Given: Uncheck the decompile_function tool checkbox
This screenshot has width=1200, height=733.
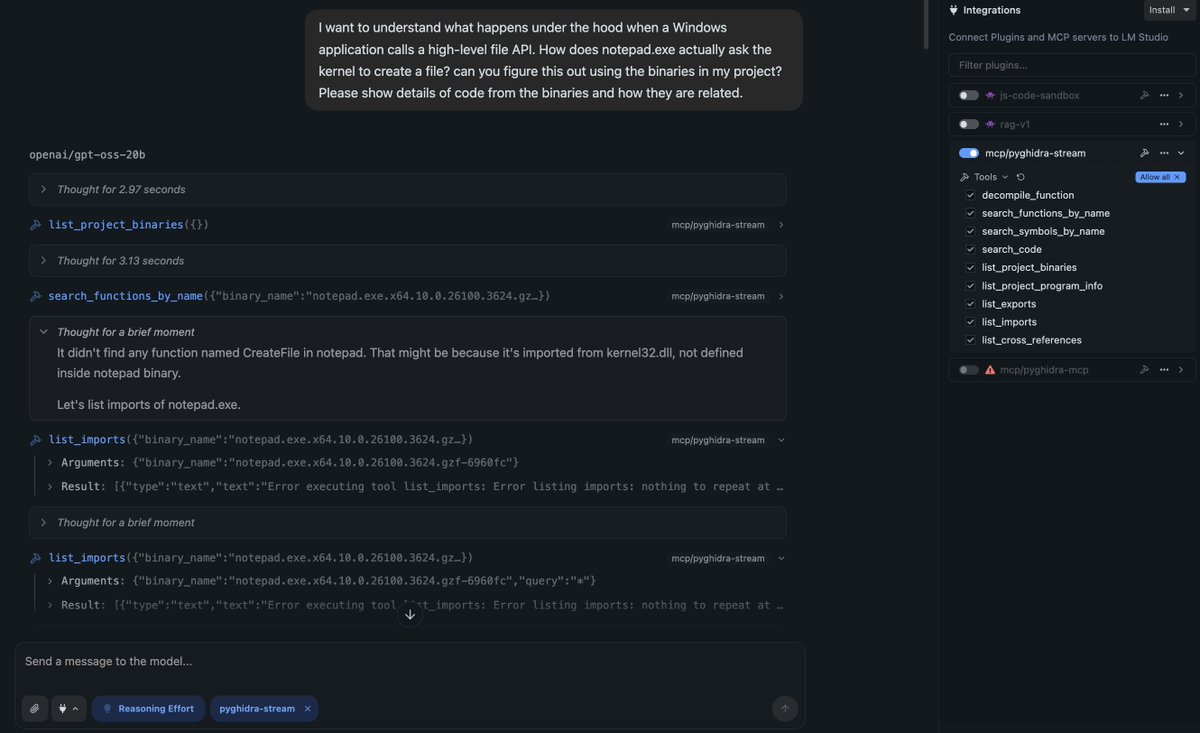Looking at the screenshot, I should [970, 195].
